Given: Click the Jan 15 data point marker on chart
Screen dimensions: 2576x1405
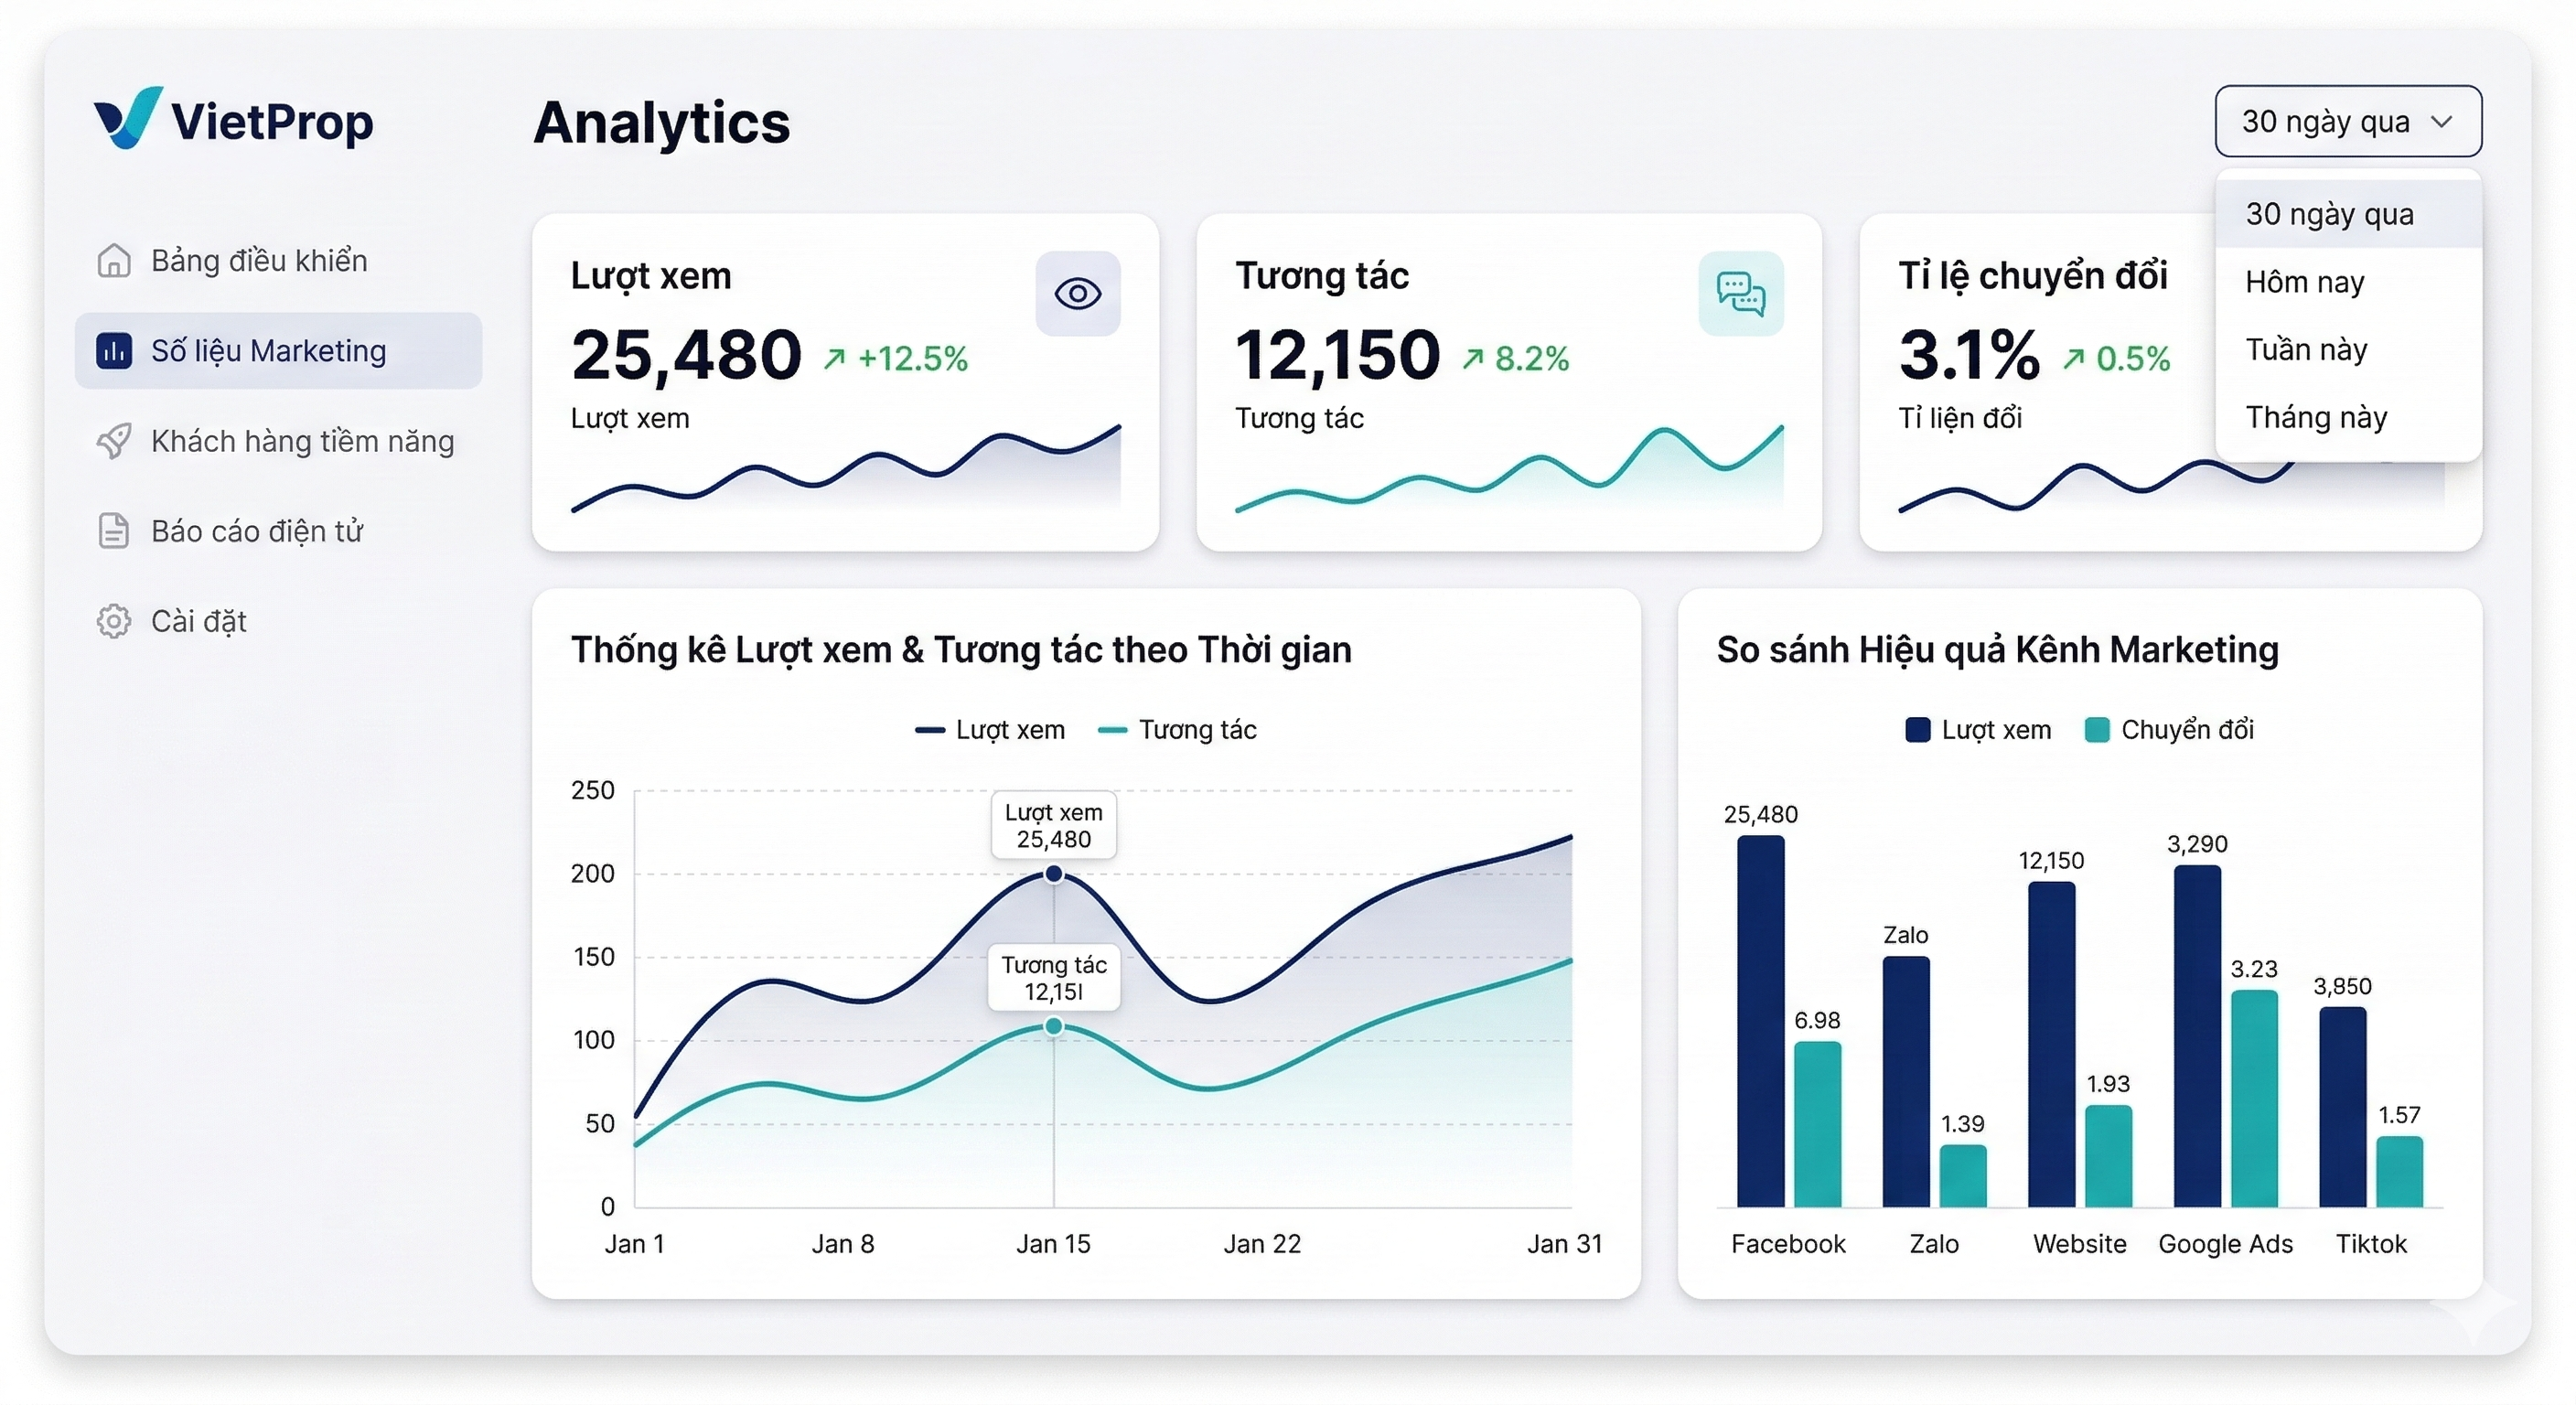Looking at the screenshot, I should coord(1052,873).
